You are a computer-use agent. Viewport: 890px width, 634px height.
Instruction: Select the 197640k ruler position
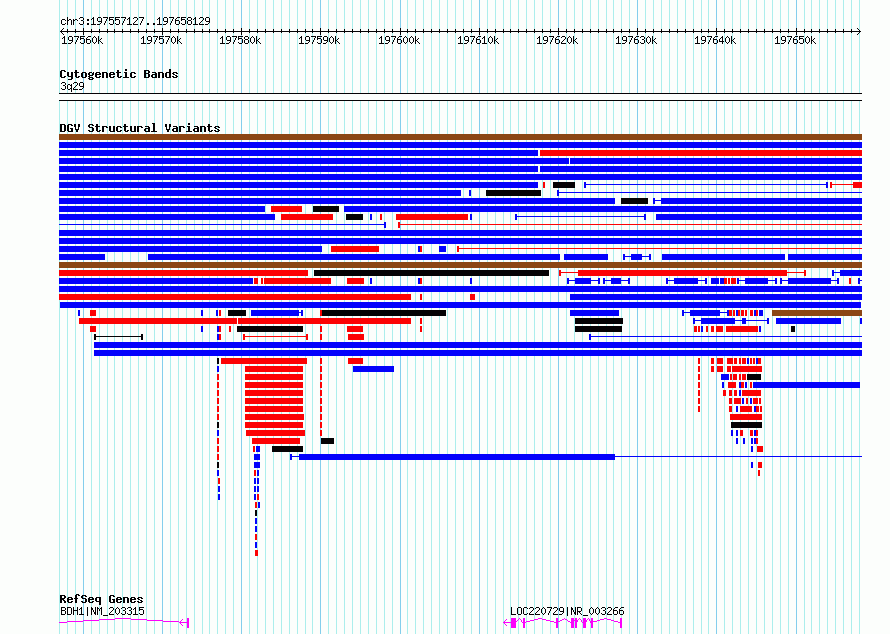click(715, 40)
